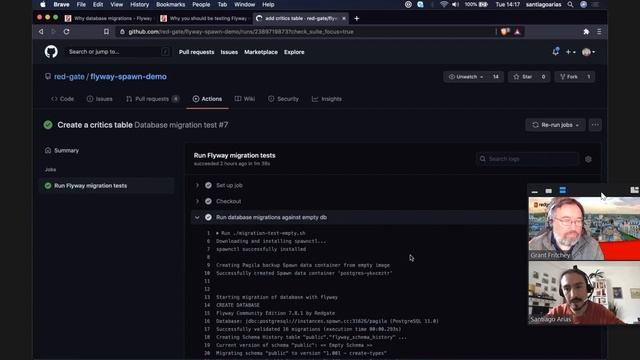The width and height of the screenshot is (640, 360).
Task: Open flyway-spawn-demo repository link
Action: 128,77
